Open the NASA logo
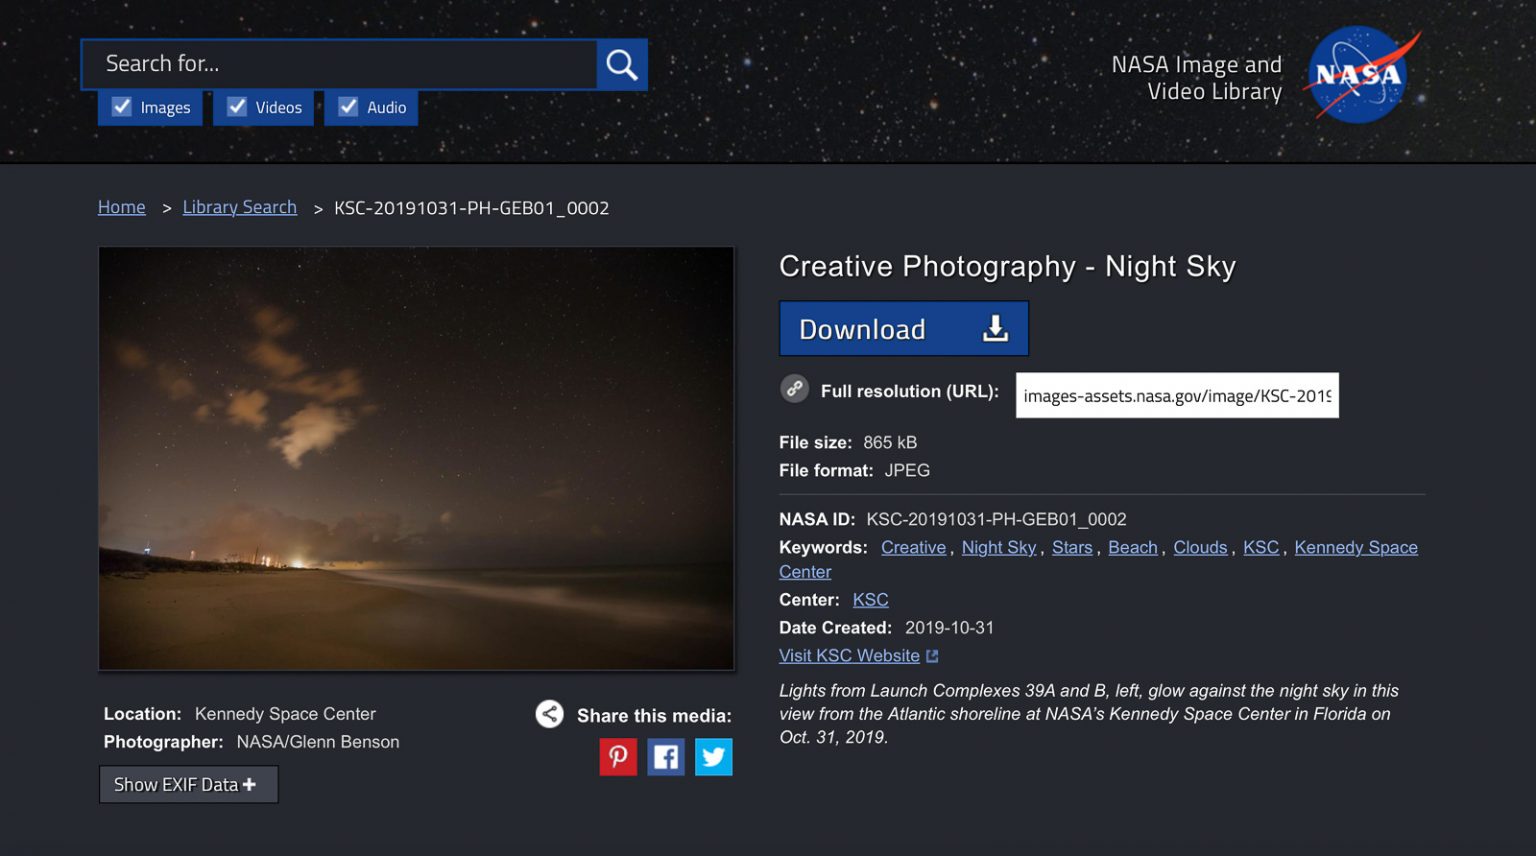1536x856 pixels. 1360,73
